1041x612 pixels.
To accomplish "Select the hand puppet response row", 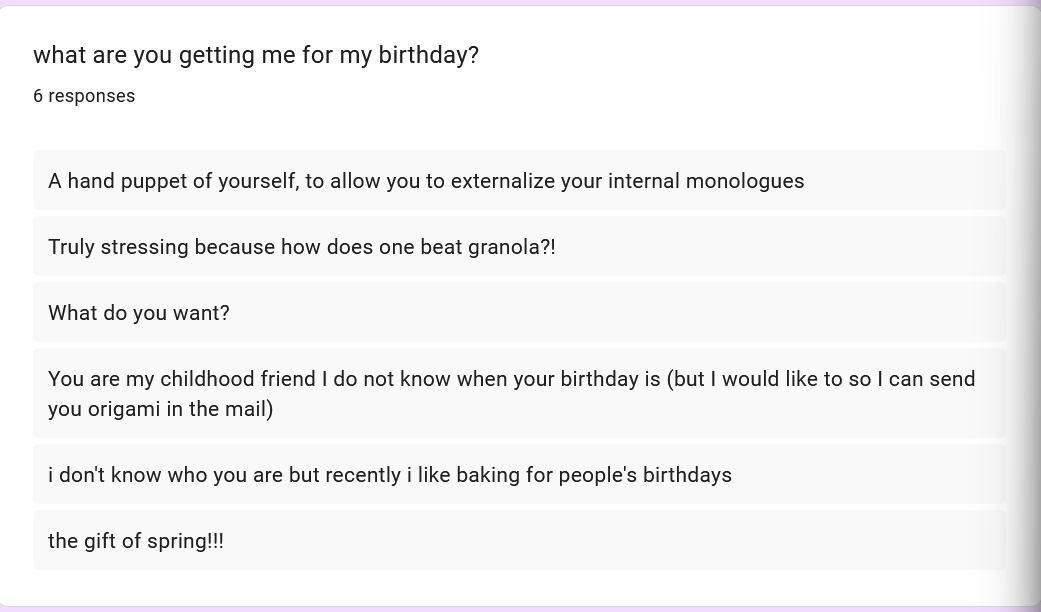I will (x=519, y=181).
